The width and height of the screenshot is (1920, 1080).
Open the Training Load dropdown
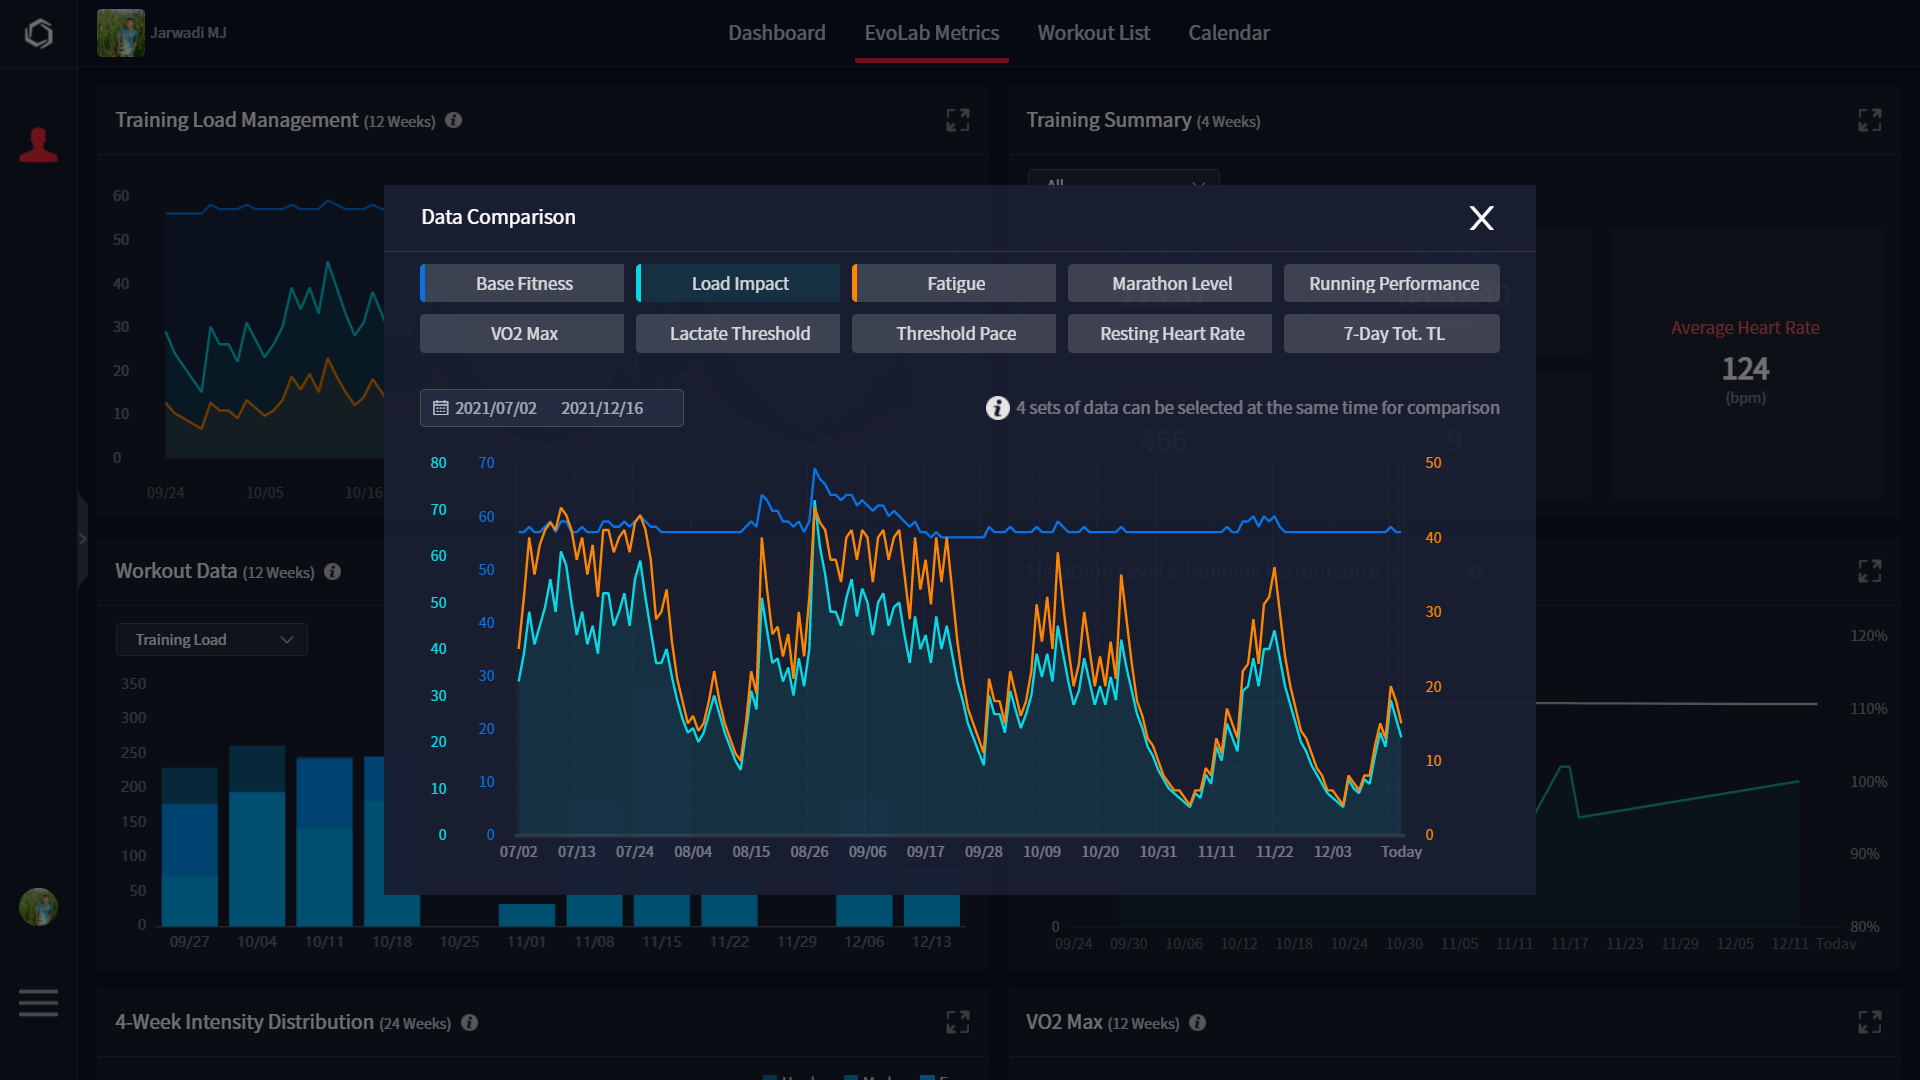212,640
